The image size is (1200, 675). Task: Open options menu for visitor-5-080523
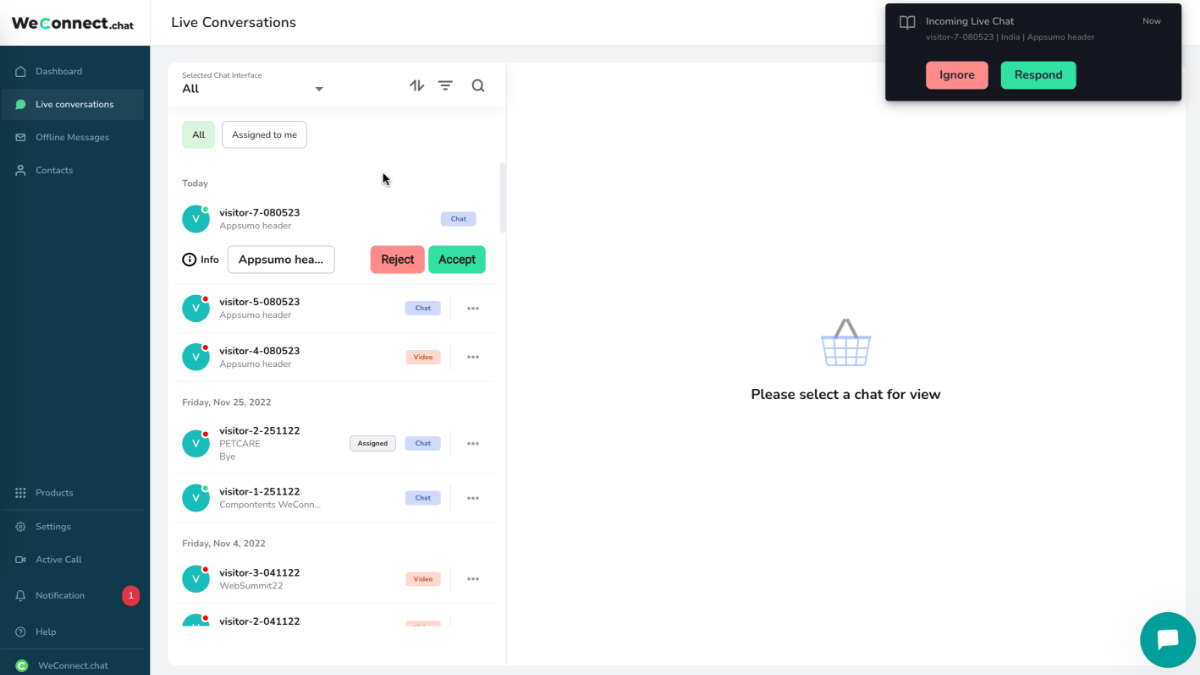pyautogui.click(x=472, y=308)
